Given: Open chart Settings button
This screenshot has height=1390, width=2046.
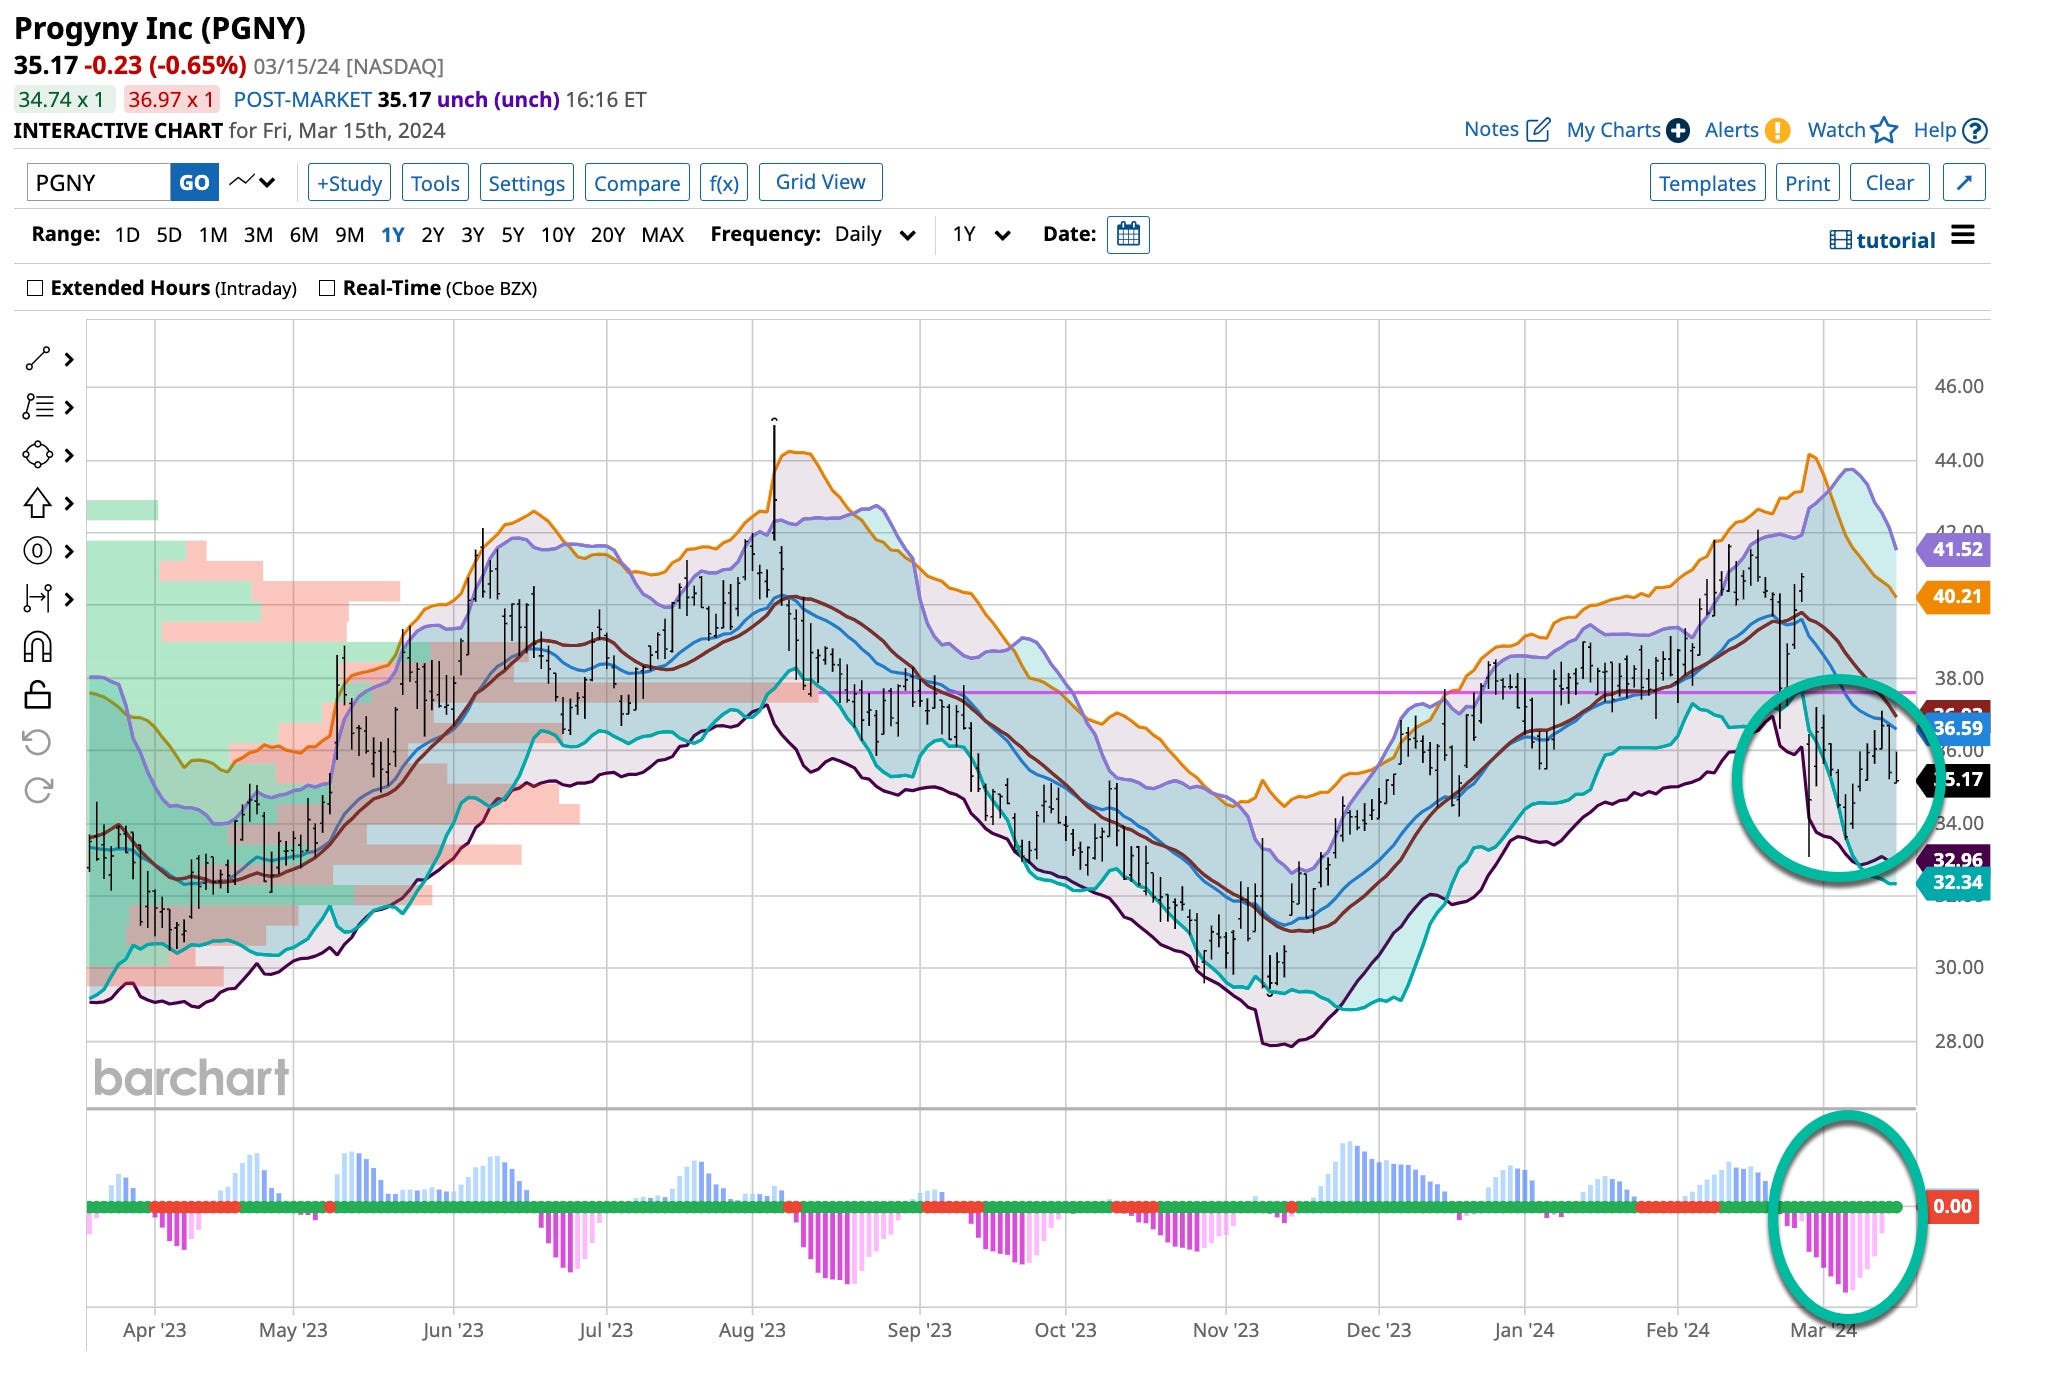Looking at the screenshot, I should (x=526, y=183).
